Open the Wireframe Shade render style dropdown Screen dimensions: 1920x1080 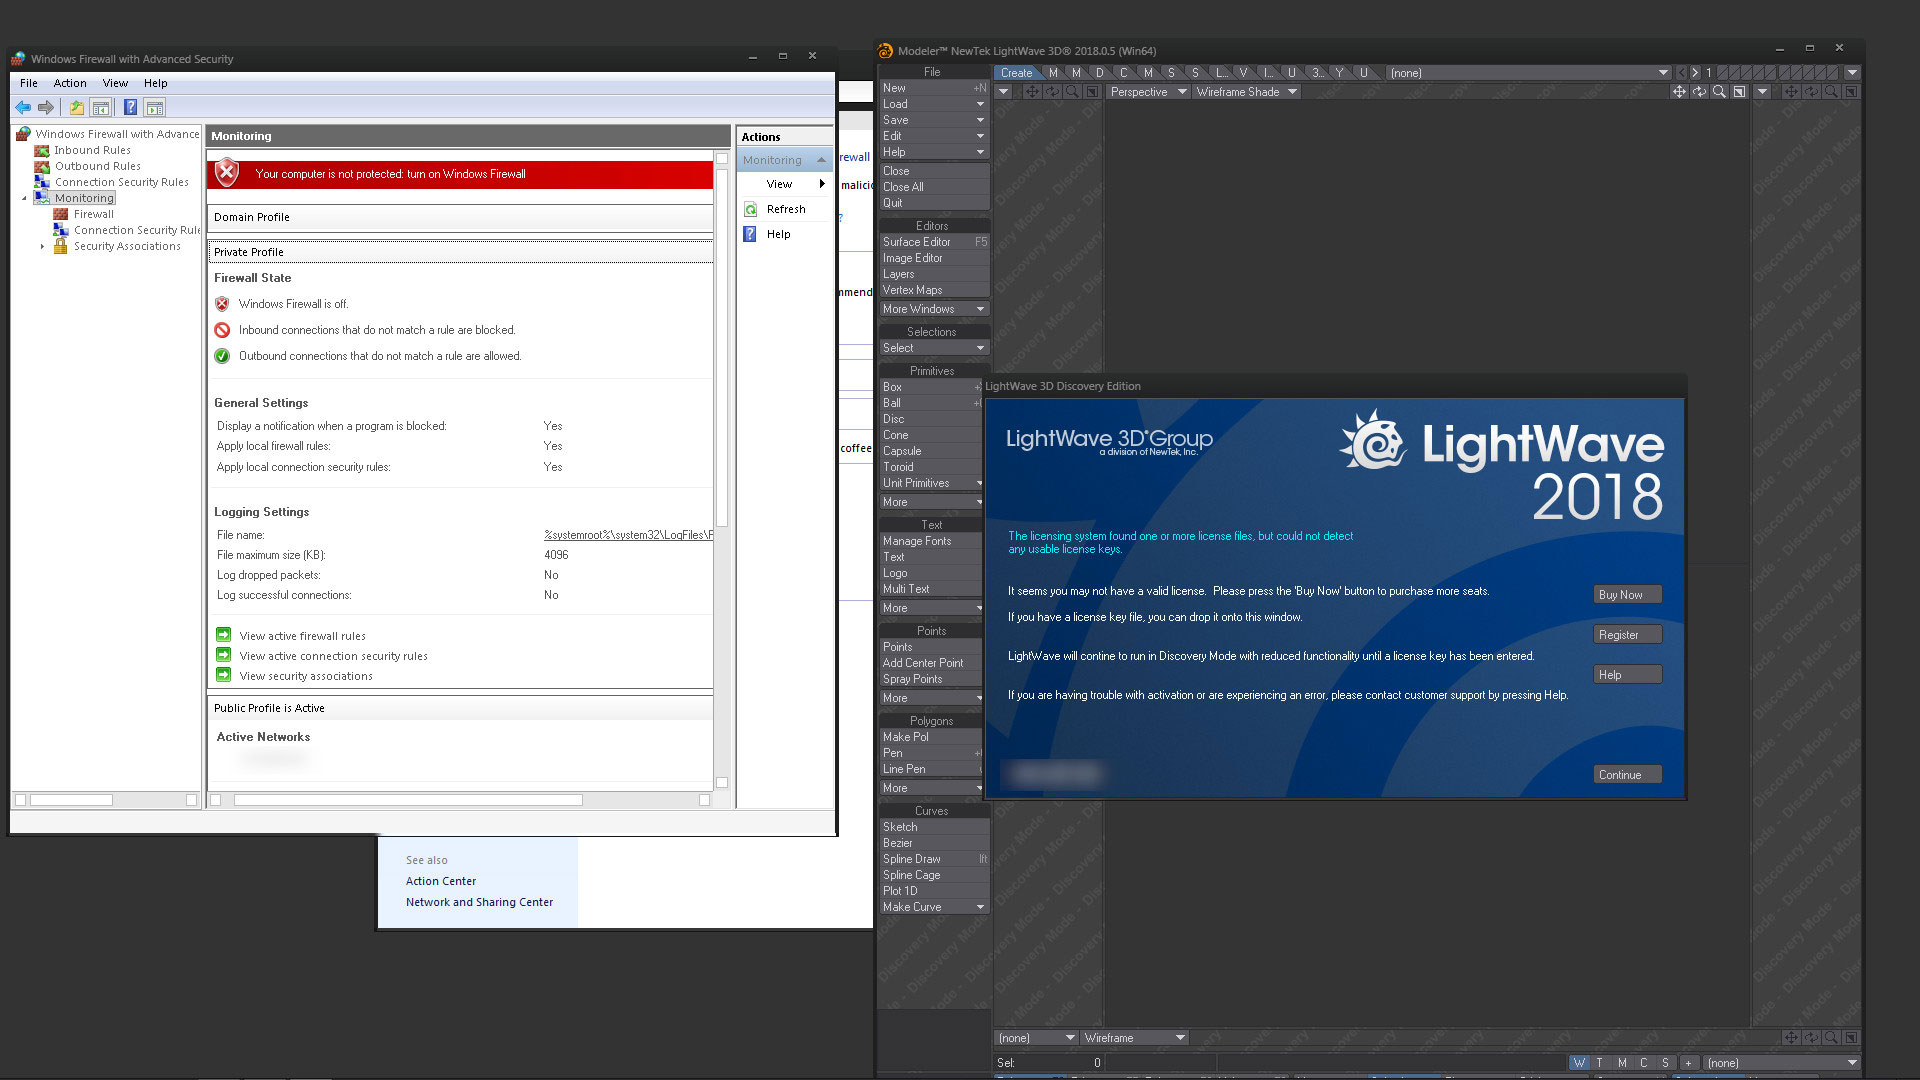1245,92
